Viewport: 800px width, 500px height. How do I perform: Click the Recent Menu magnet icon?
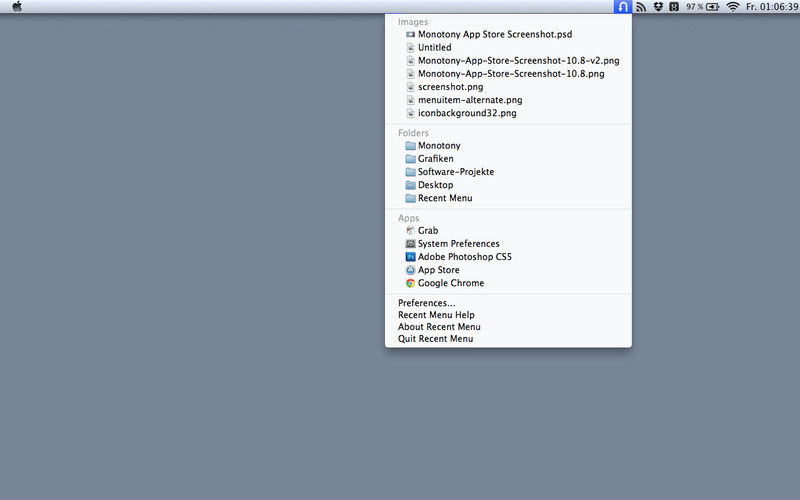coord(622,7)
